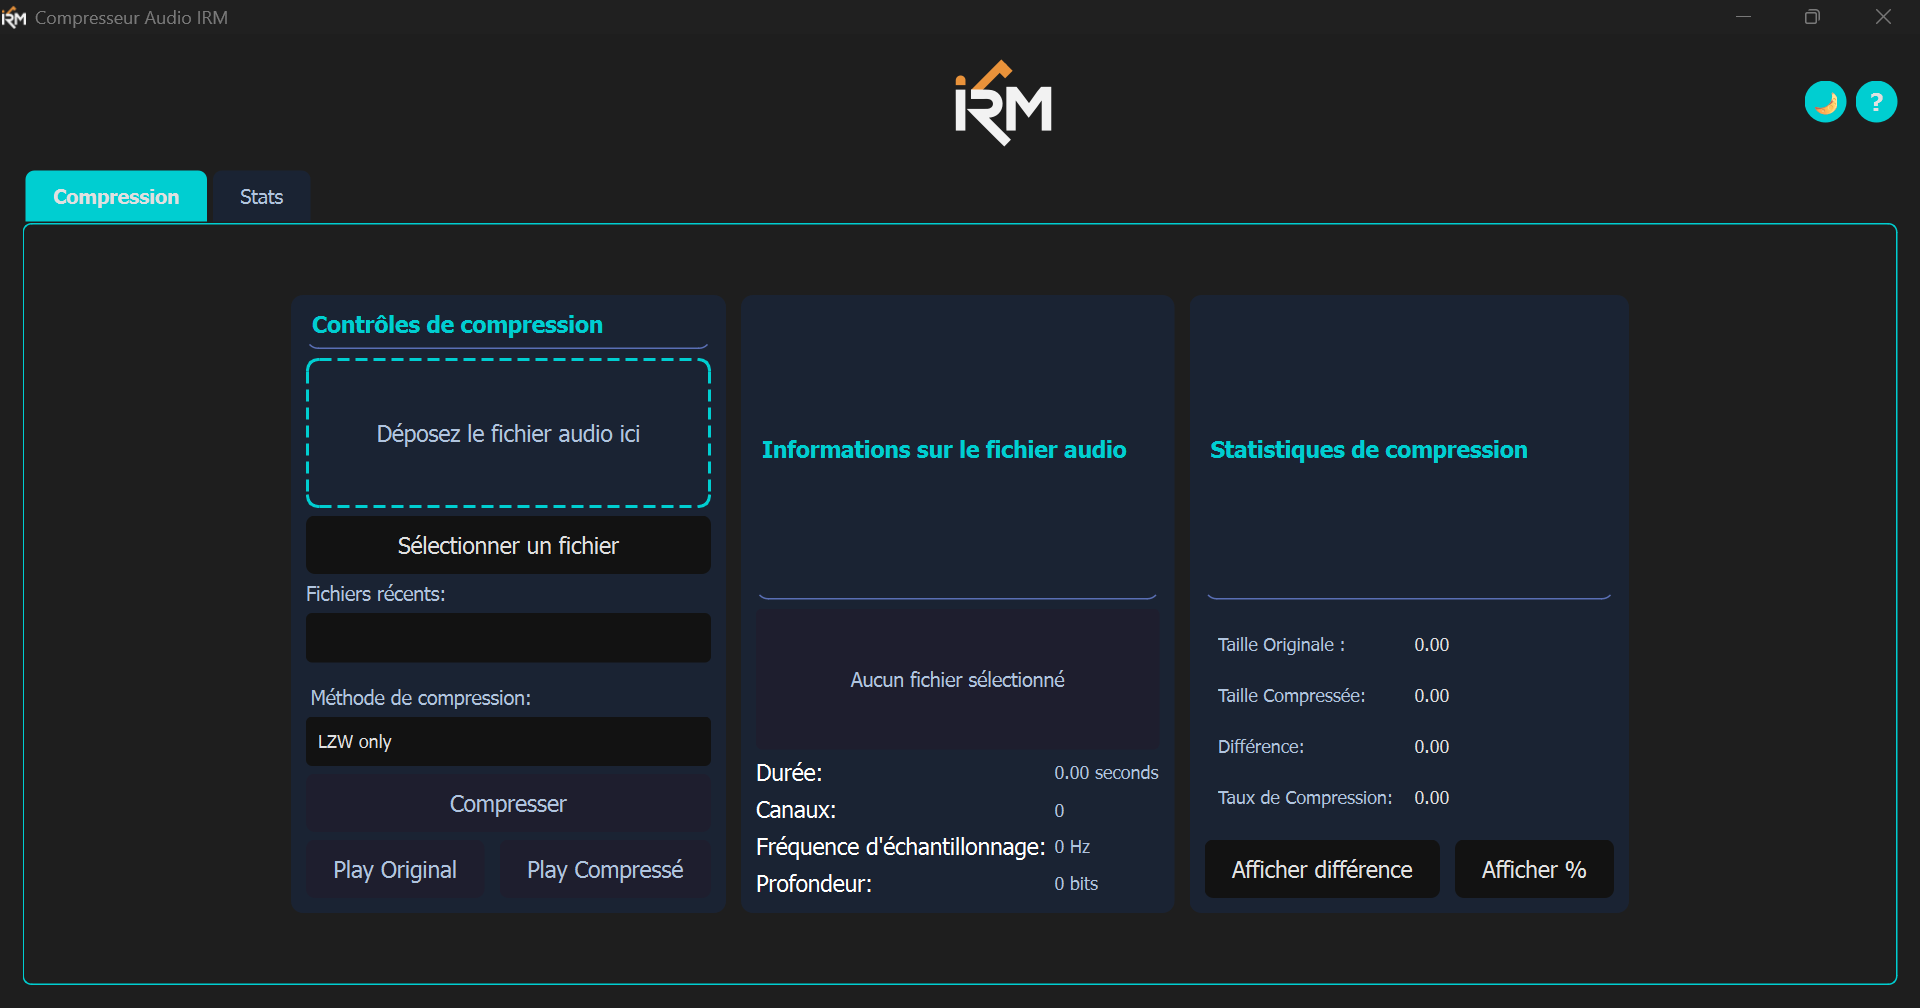Click the 'Déposez le fichier audio ici' drop zone
This screenshot has width=1920, height=1008.
[508, 433]
